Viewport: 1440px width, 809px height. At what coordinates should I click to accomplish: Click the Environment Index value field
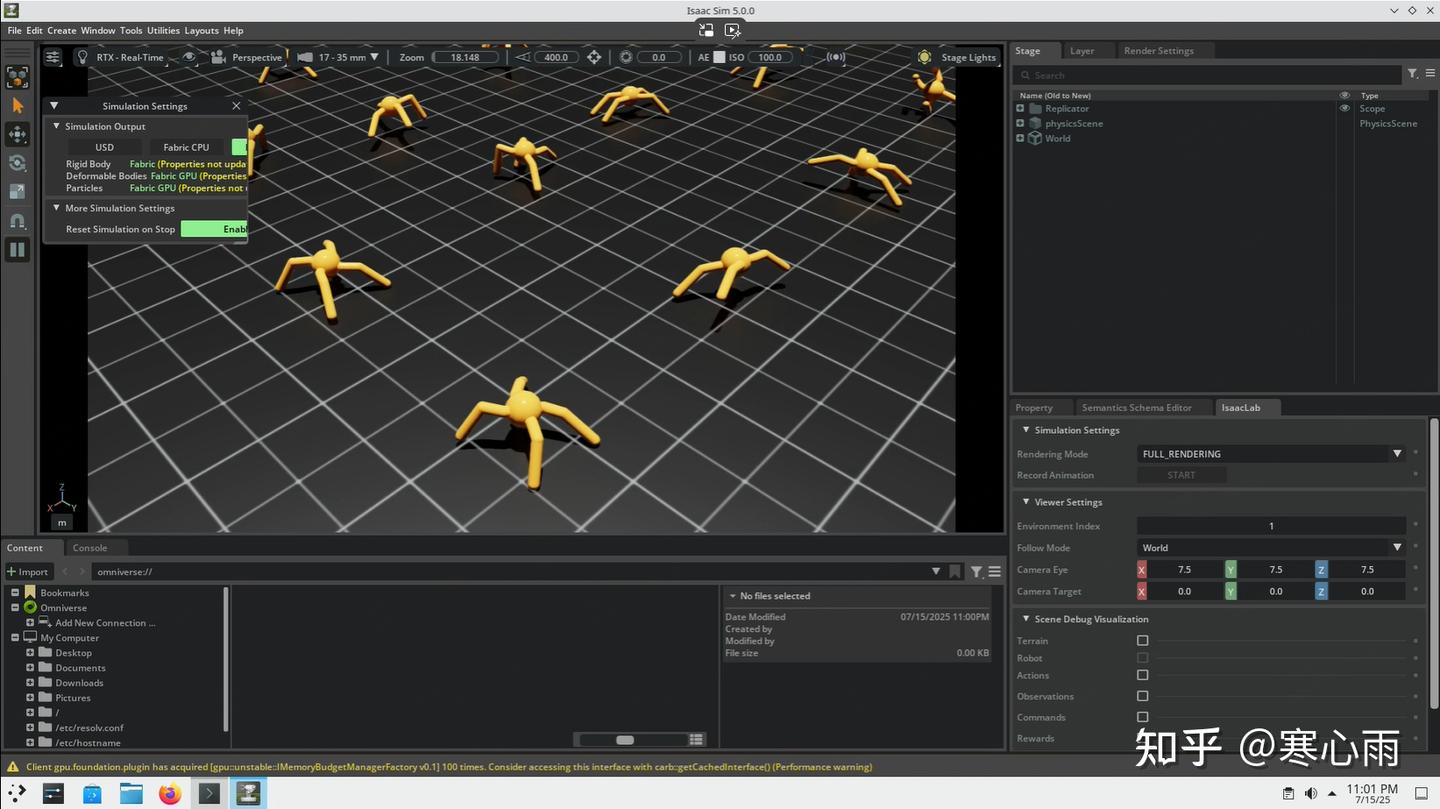point(1271,526)
